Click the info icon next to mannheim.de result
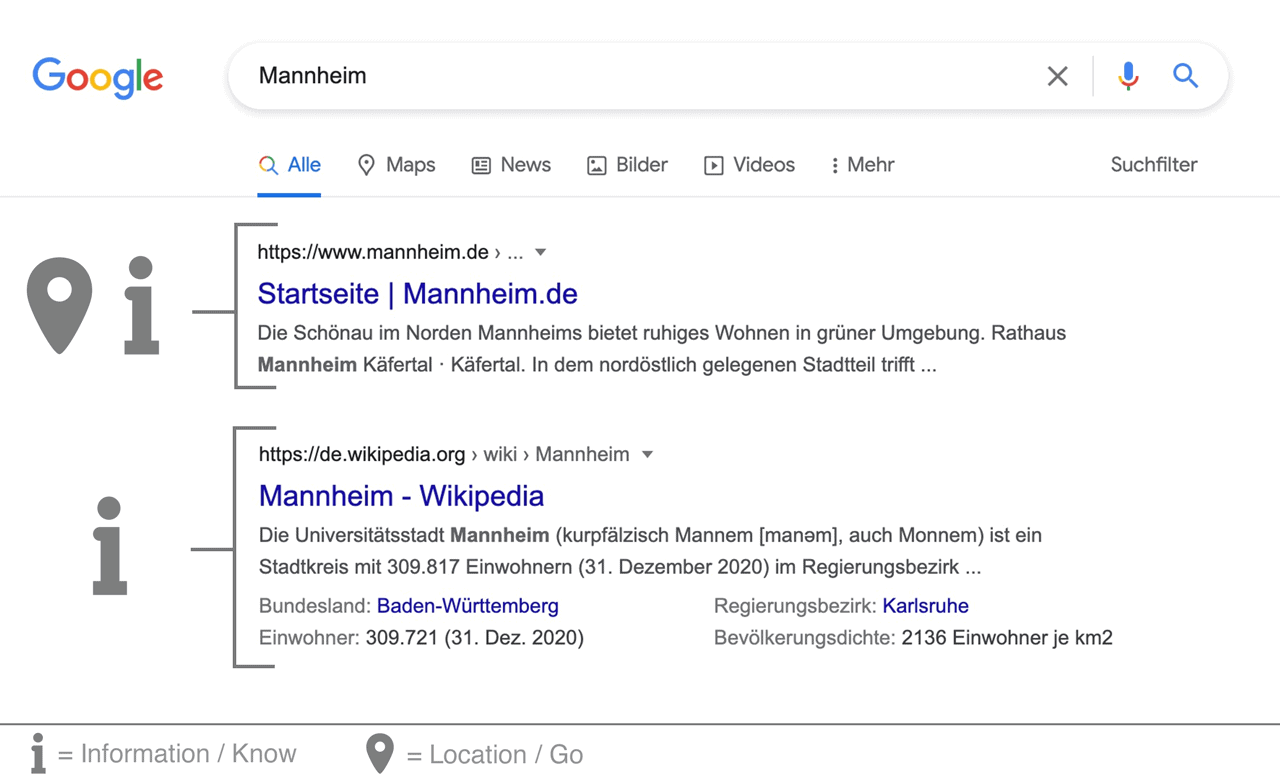1280x780 pixels. pyautogui.click(x=141, y=306)
